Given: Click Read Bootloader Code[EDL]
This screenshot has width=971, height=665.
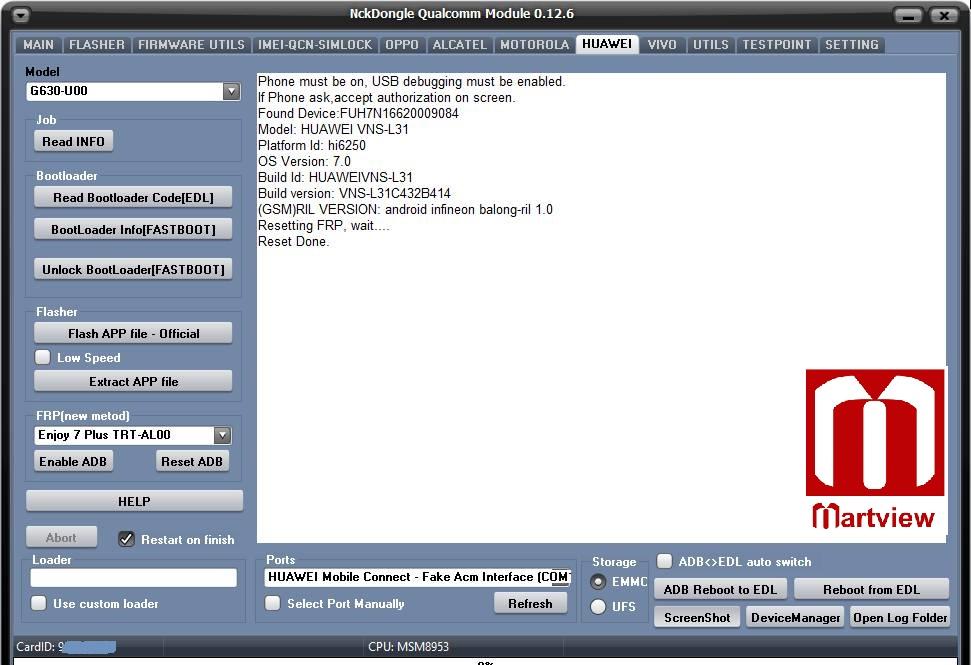Looking at the screenshot, I should click(133, 198).
